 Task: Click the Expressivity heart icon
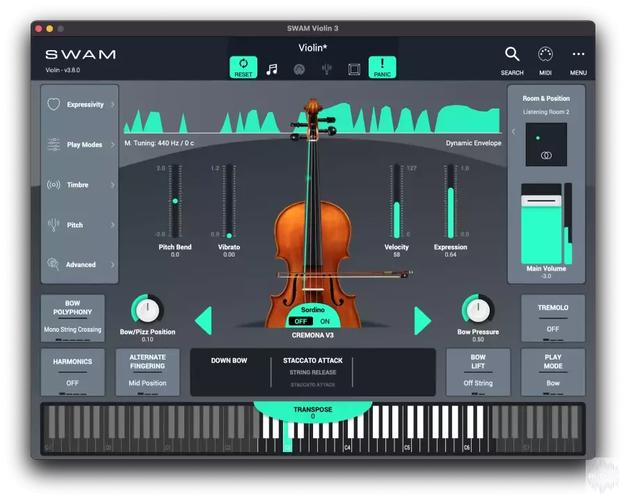pos(53,104)
